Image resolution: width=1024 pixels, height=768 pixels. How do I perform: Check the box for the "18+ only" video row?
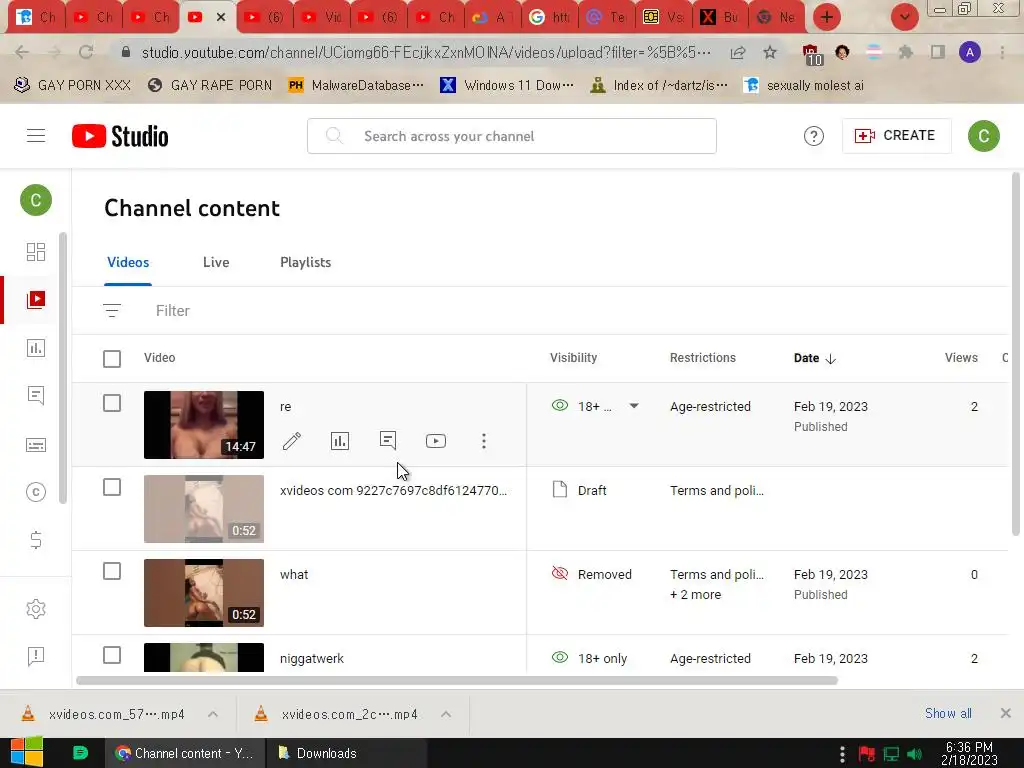(x=112, y=655)
